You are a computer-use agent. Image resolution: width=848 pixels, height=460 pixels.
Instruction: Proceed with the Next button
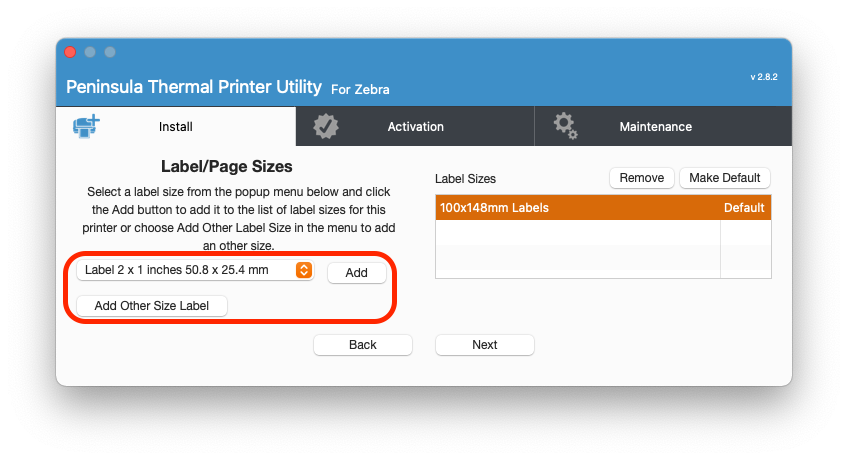[x=485, y=345]
